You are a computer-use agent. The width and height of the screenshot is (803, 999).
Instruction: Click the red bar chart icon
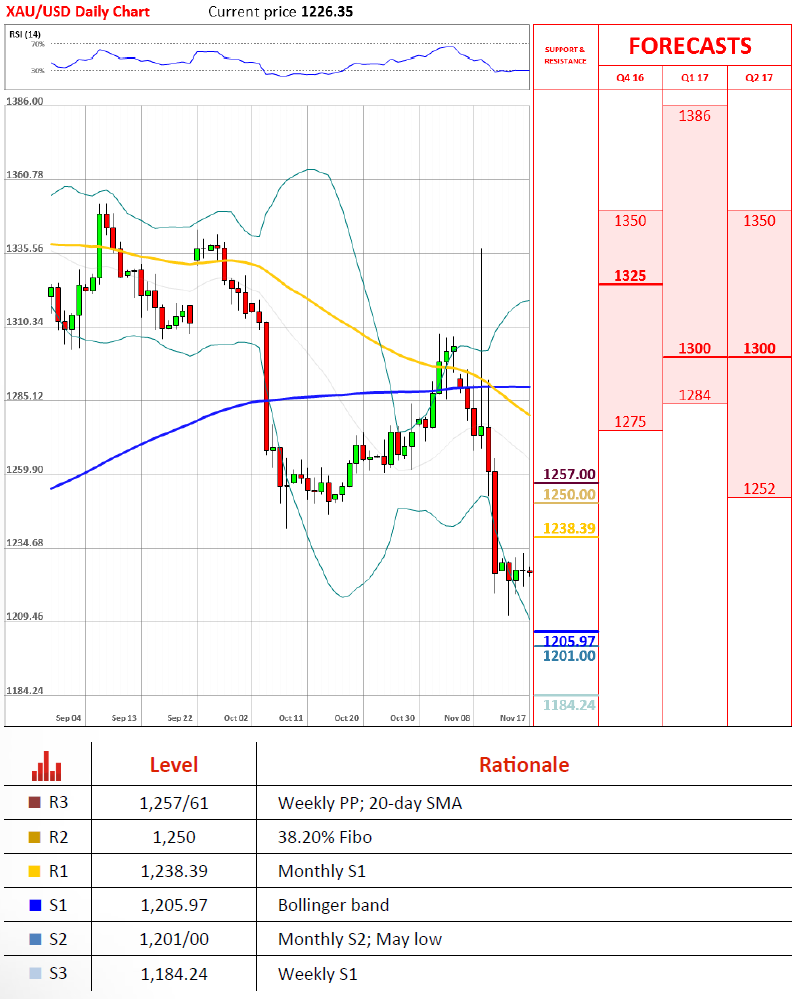tap(47, 766)
